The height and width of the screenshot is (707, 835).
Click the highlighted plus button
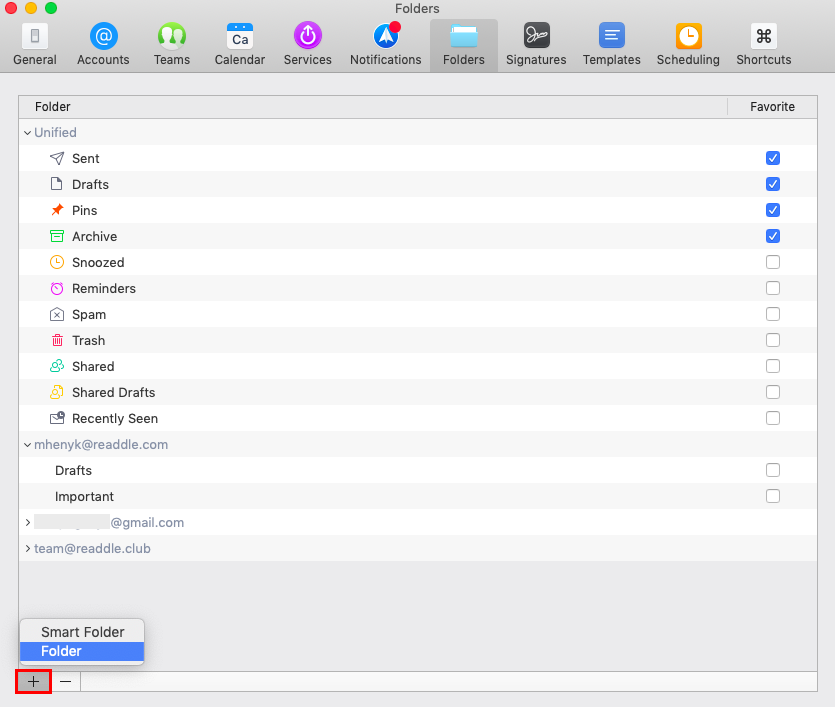33,681
